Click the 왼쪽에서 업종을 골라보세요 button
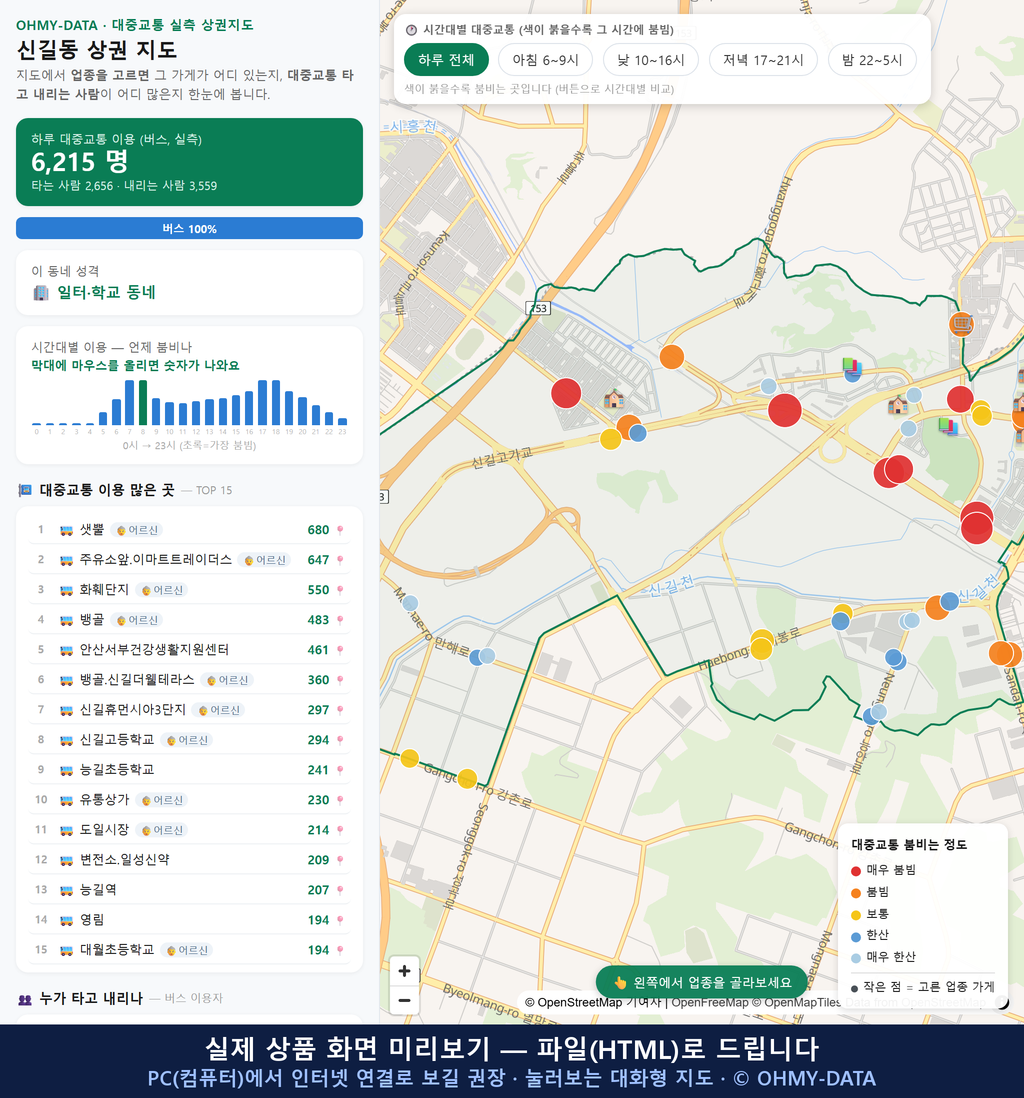The height and width of the screenshot is (1098, 1024). pos(702,982)
